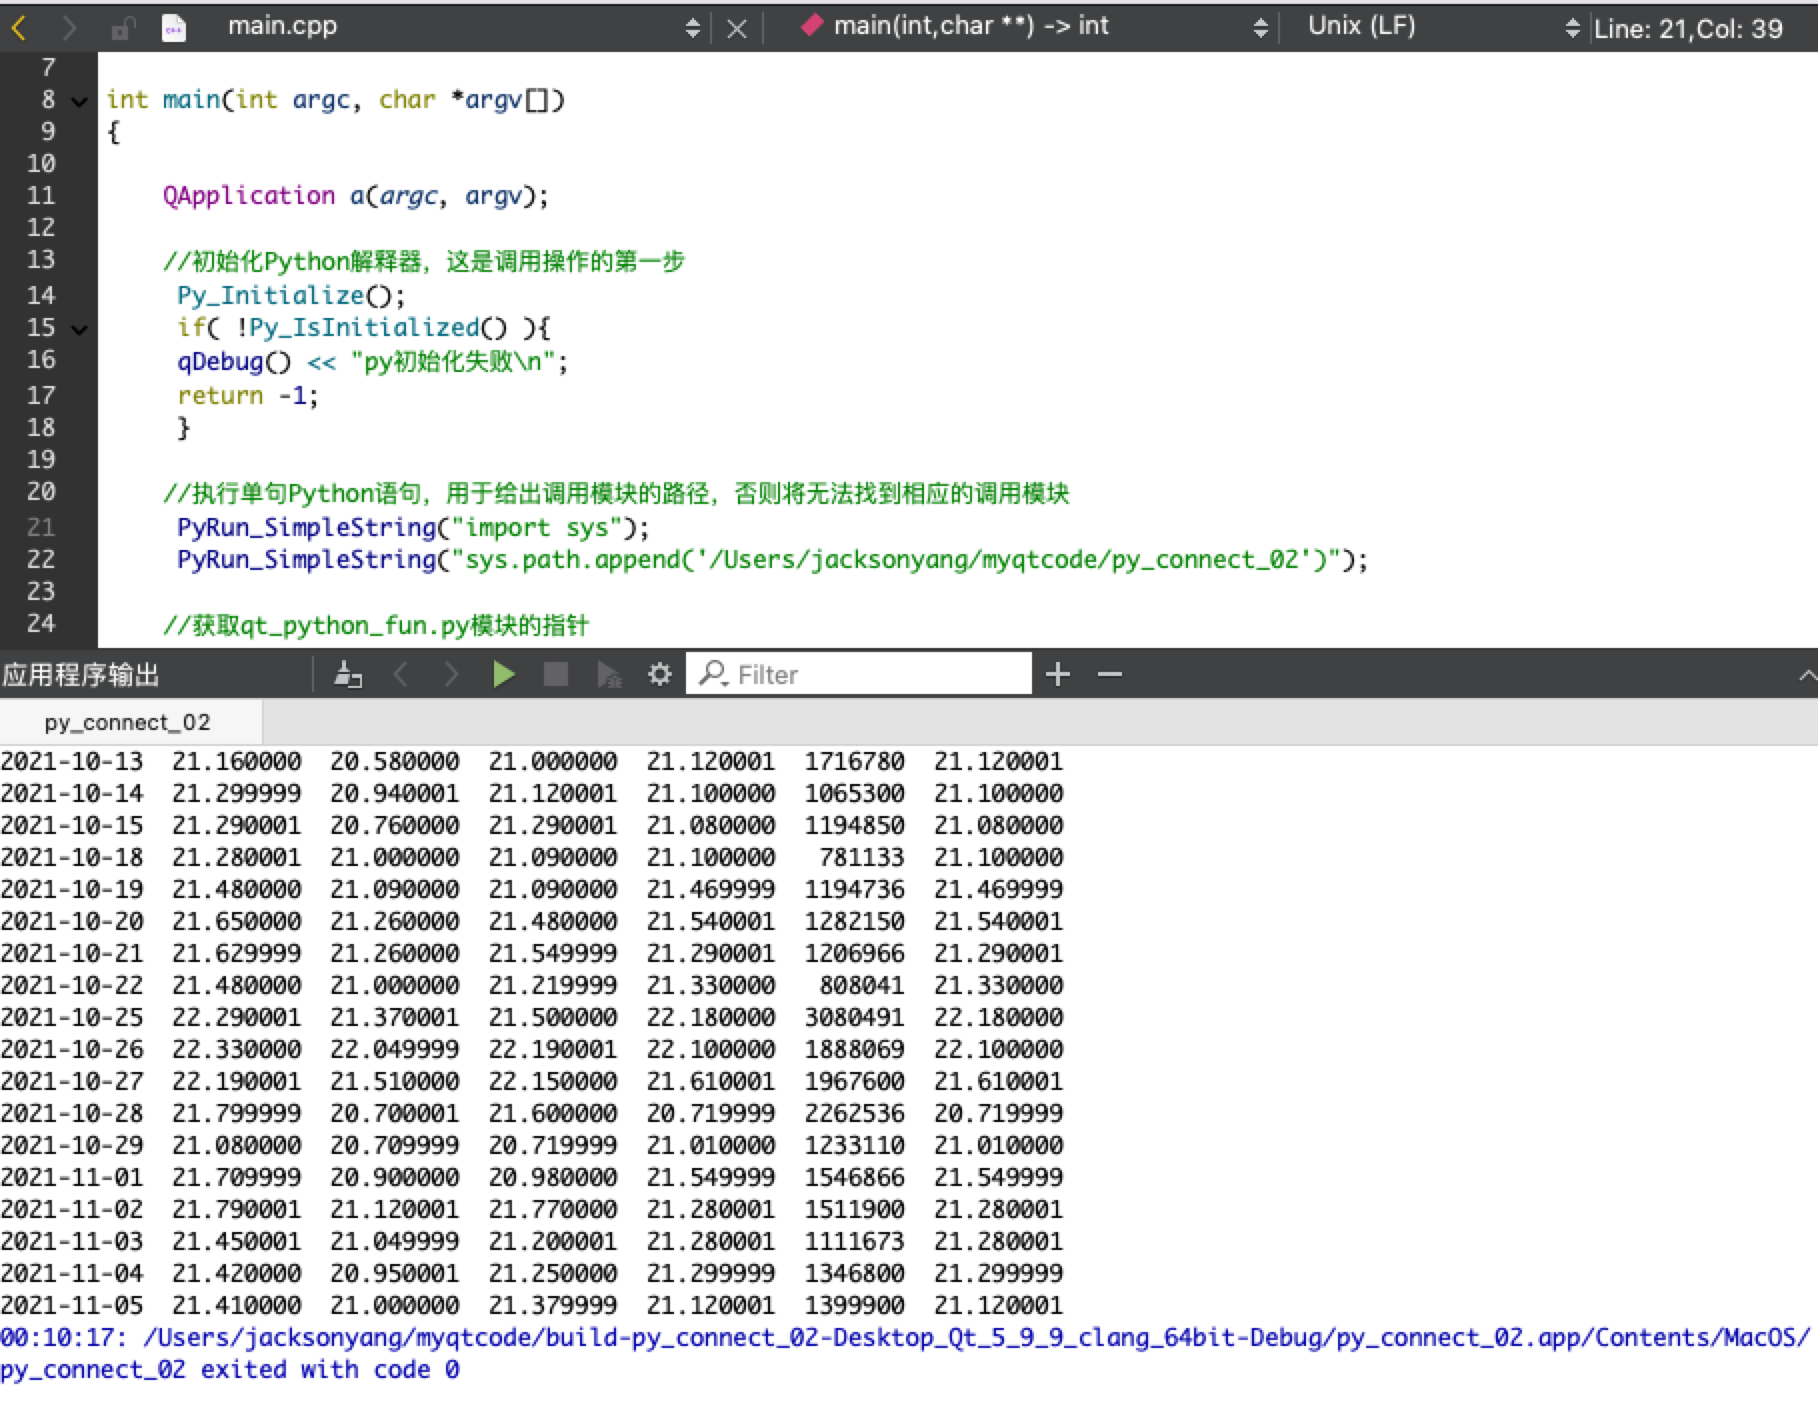Toggle output pane size with corner chevron
The width and height of the screenshot is (1818, 1408).
tap(1807, 676)
